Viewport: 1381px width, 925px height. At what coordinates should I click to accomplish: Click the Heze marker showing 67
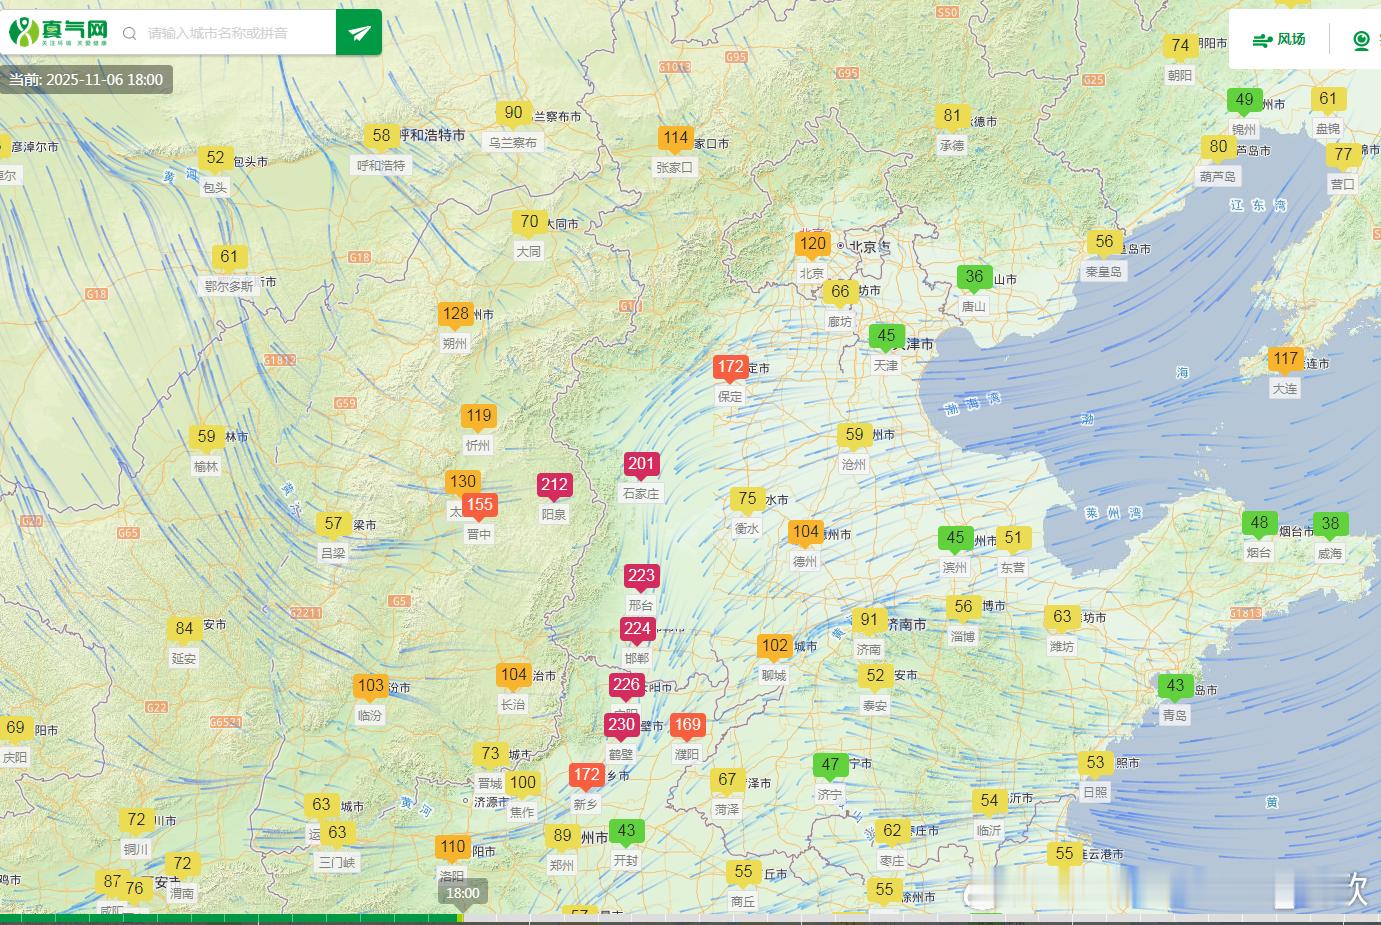[727, 780]
